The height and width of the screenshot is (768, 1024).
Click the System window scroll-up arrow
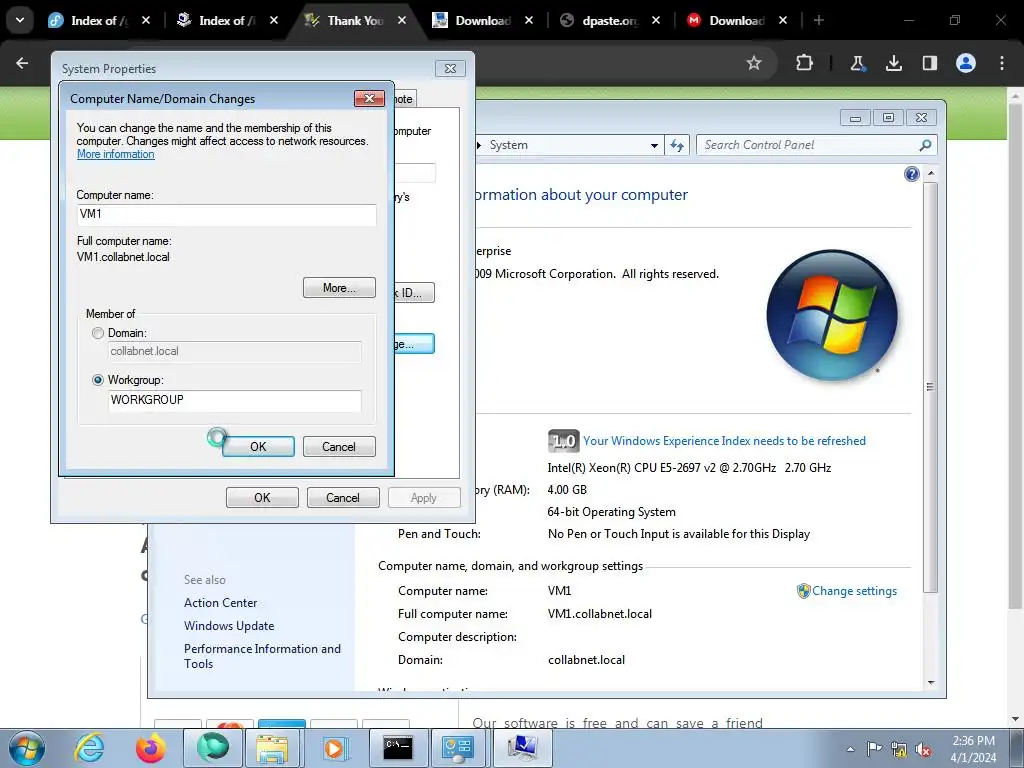[931, 173]
